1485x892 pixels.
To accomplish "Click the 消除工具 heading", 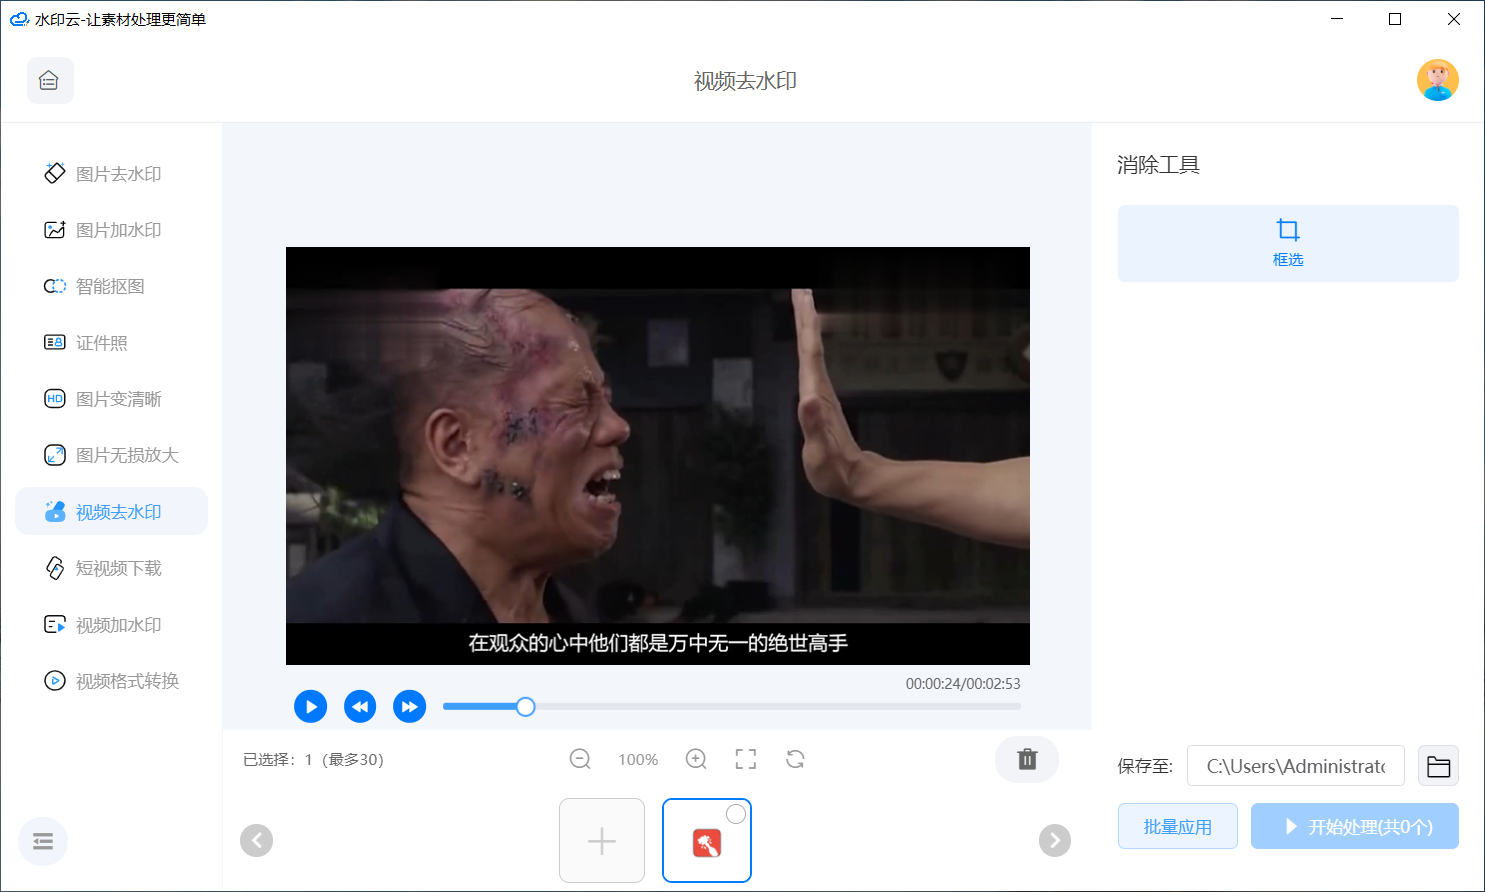I will pyautogui.click(x=1158, y=165).
